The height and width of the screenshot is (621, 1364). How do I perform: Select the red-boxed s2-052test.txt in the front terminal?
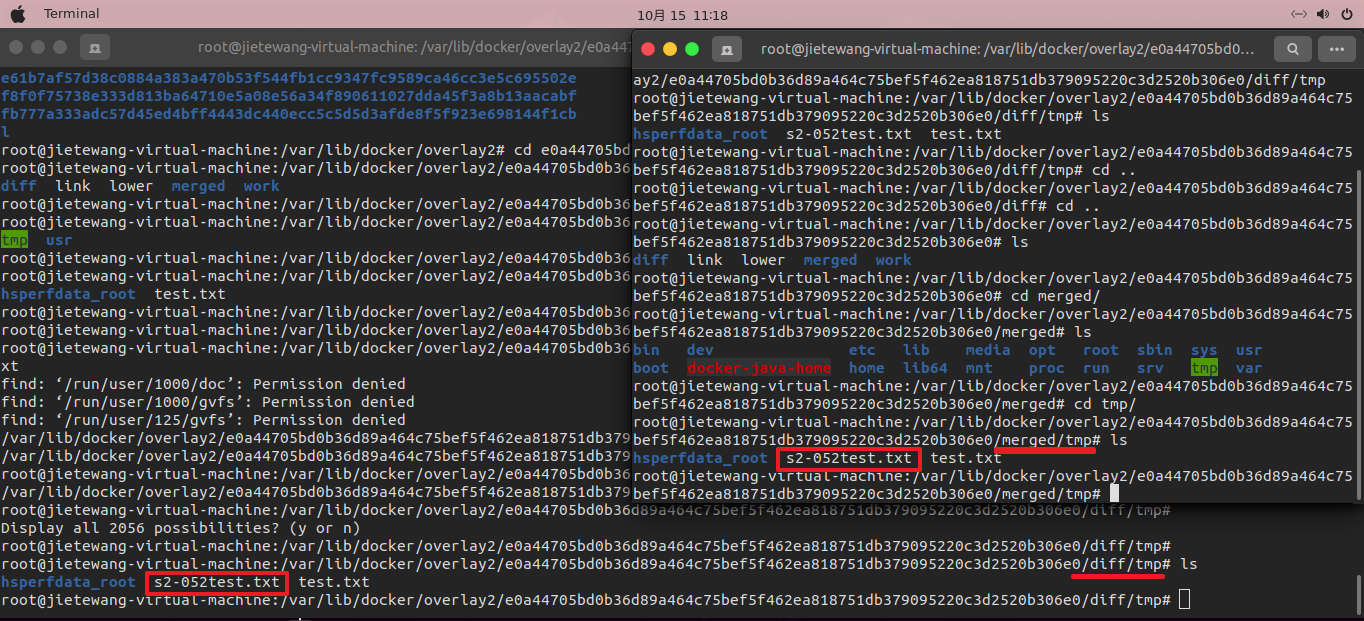tap(848, 458)
